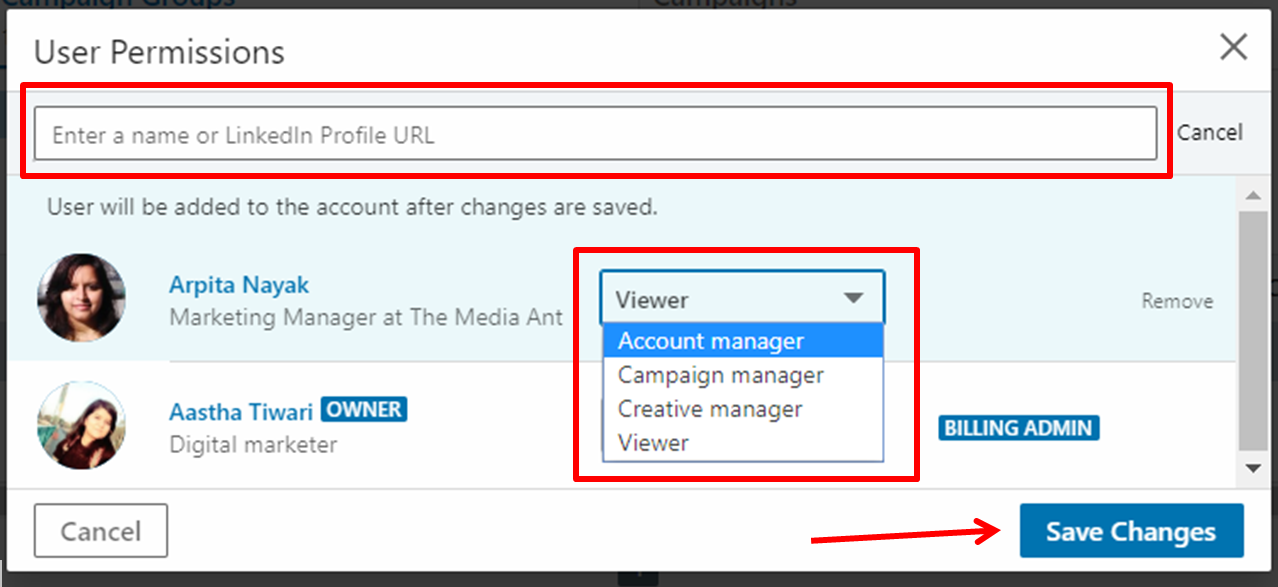
Task: Select Creative manager from the dropdown
Action: (x=709, y=409)
